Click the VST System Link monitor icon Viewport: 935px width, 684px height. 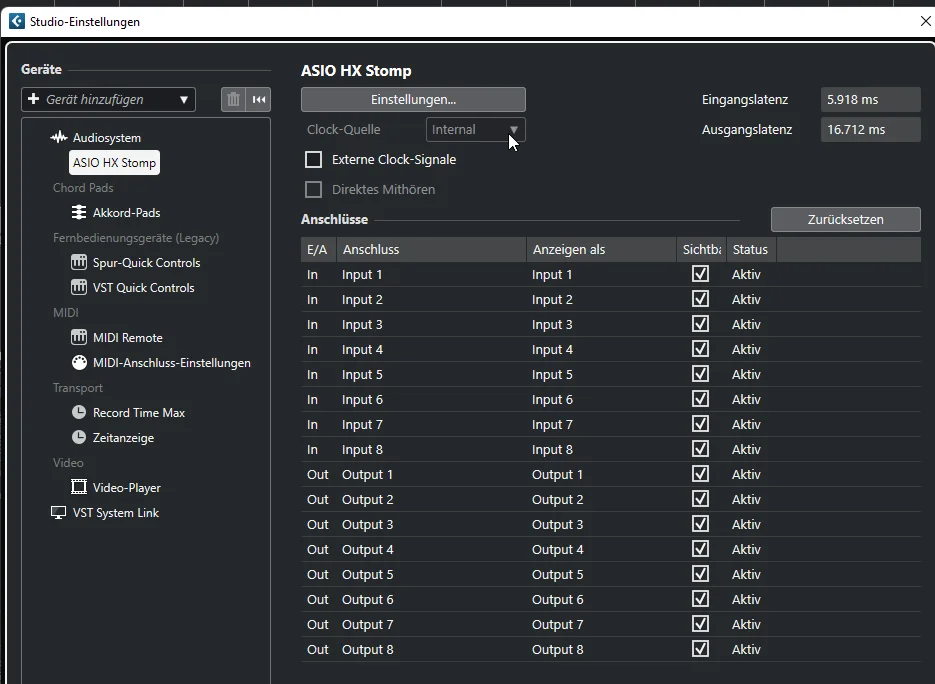click(58, 513)
